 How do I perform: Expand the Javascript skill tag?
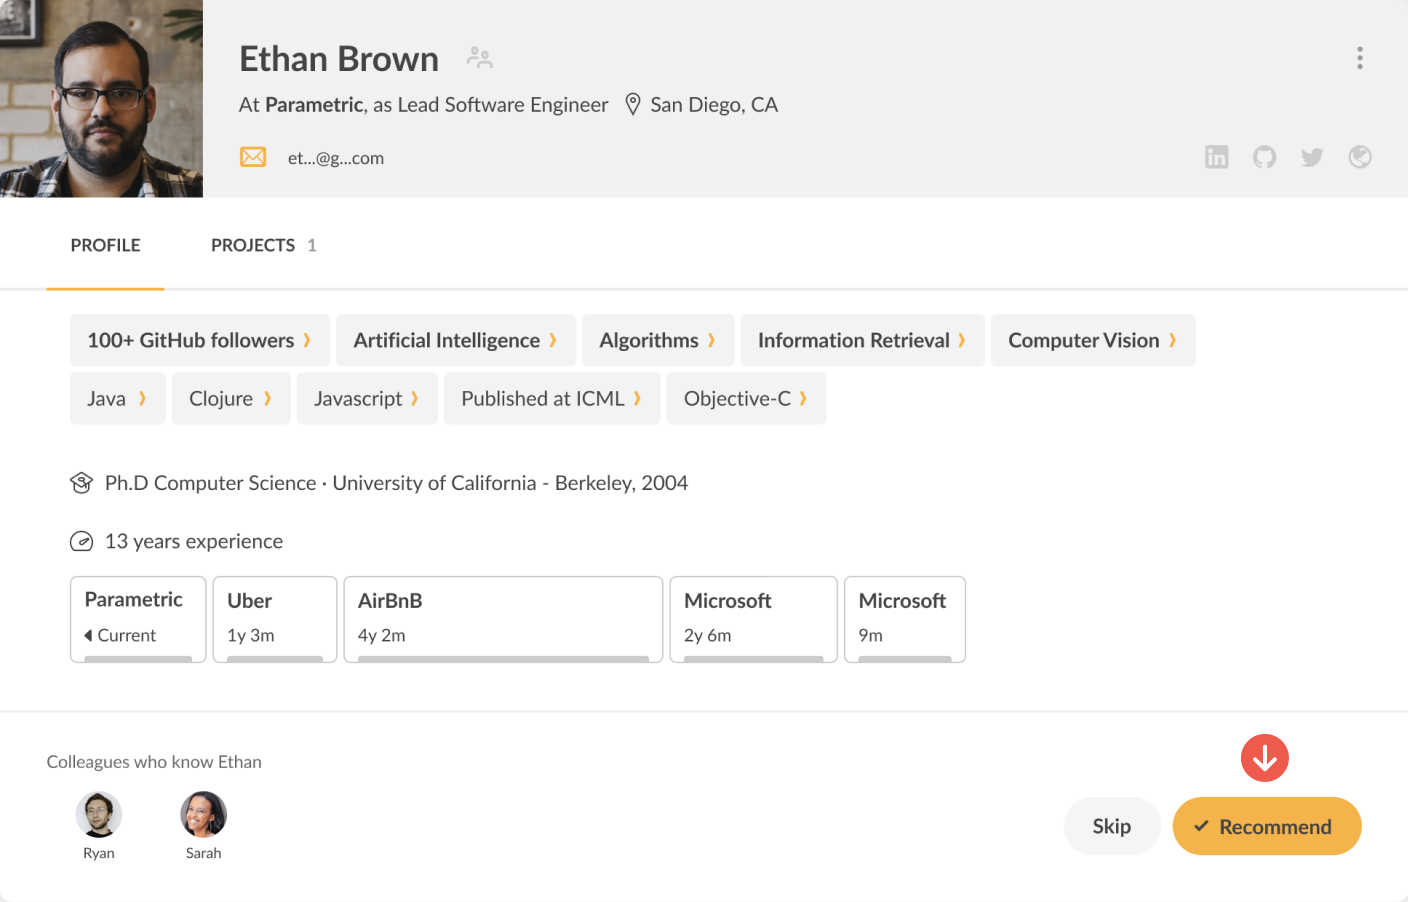coord(367,398)
